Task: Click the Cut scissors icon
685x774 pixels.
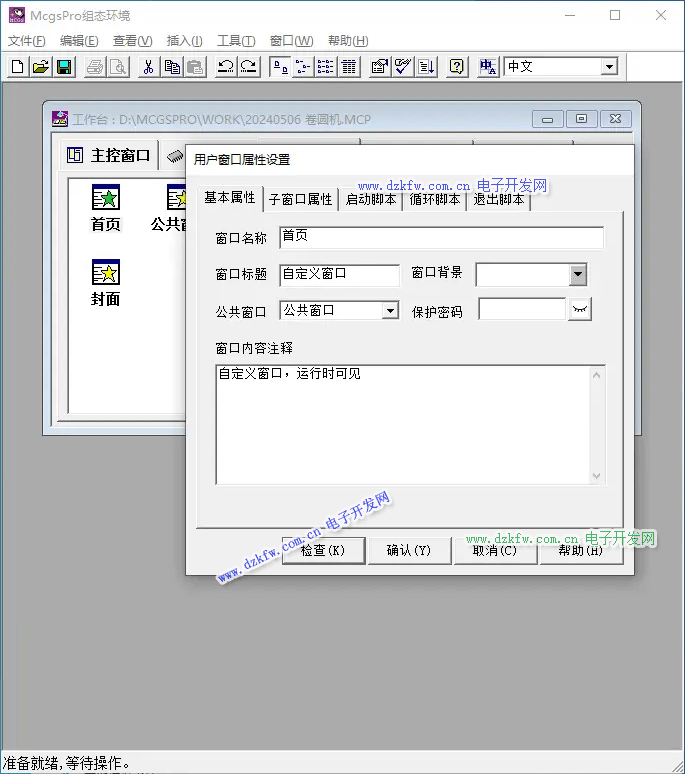Action: (x=148, y=67)
